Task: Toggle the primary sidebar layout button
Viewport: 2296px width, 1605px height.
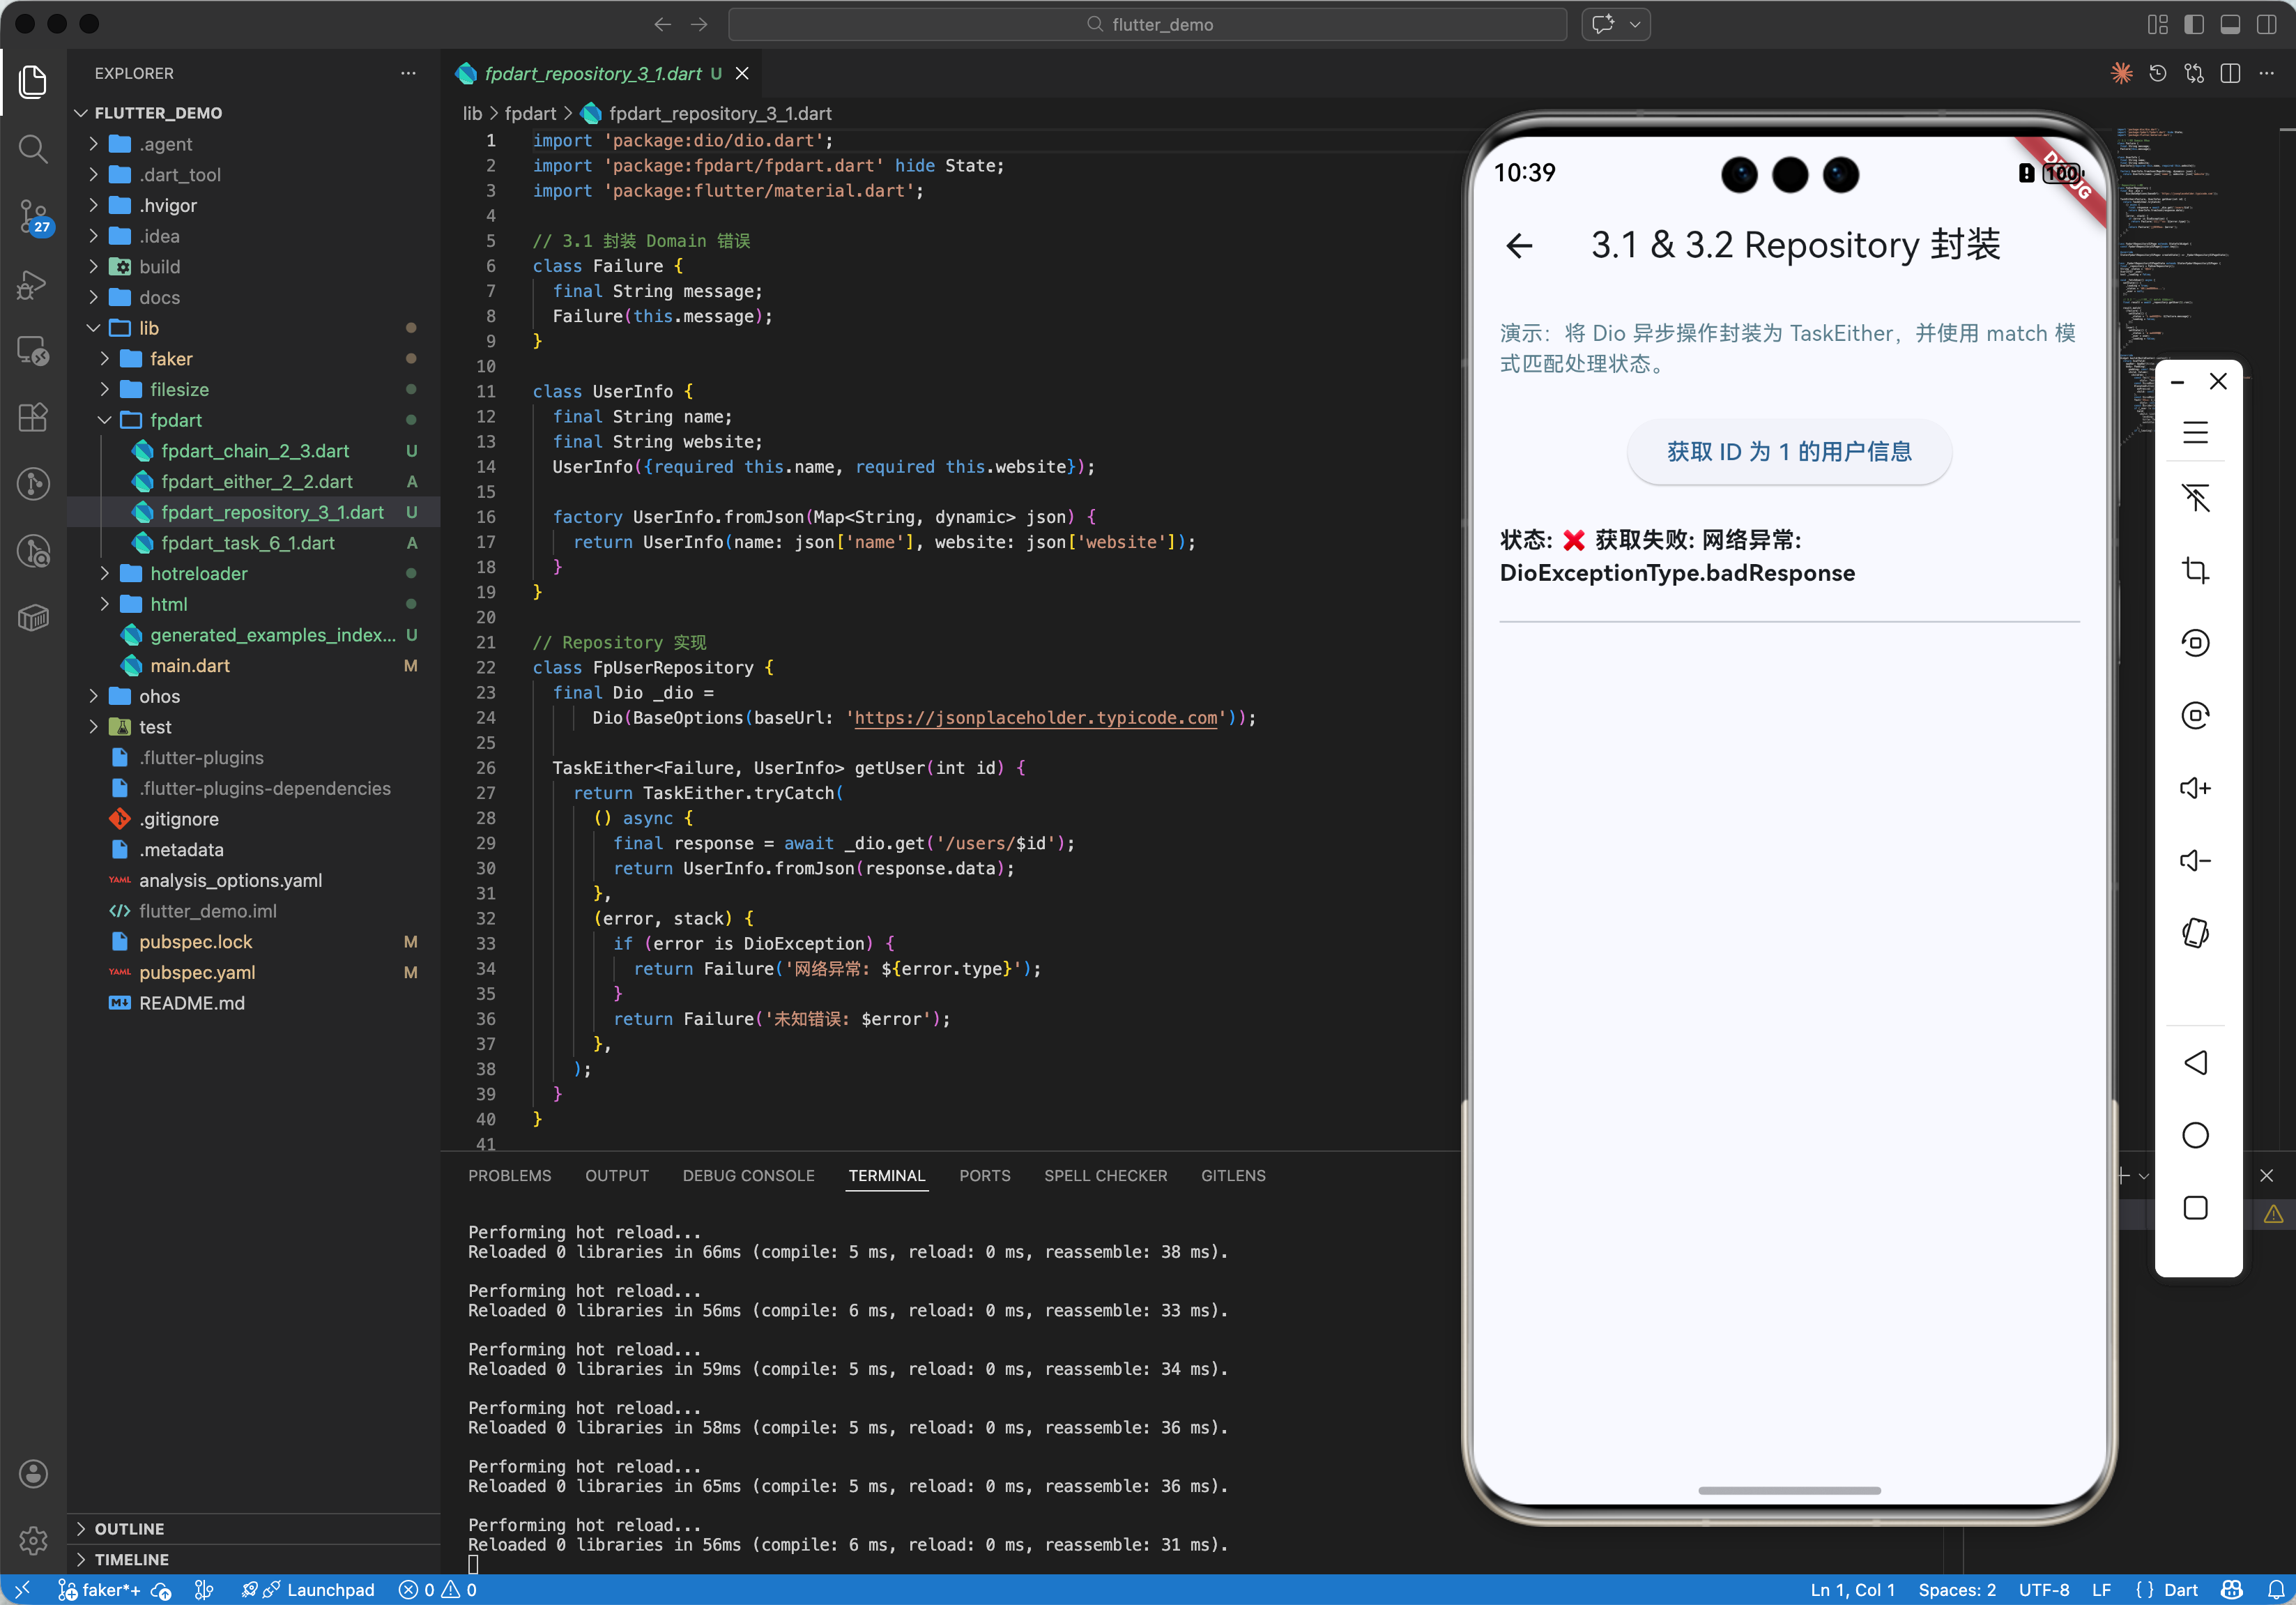Action: pos(2193,24)
